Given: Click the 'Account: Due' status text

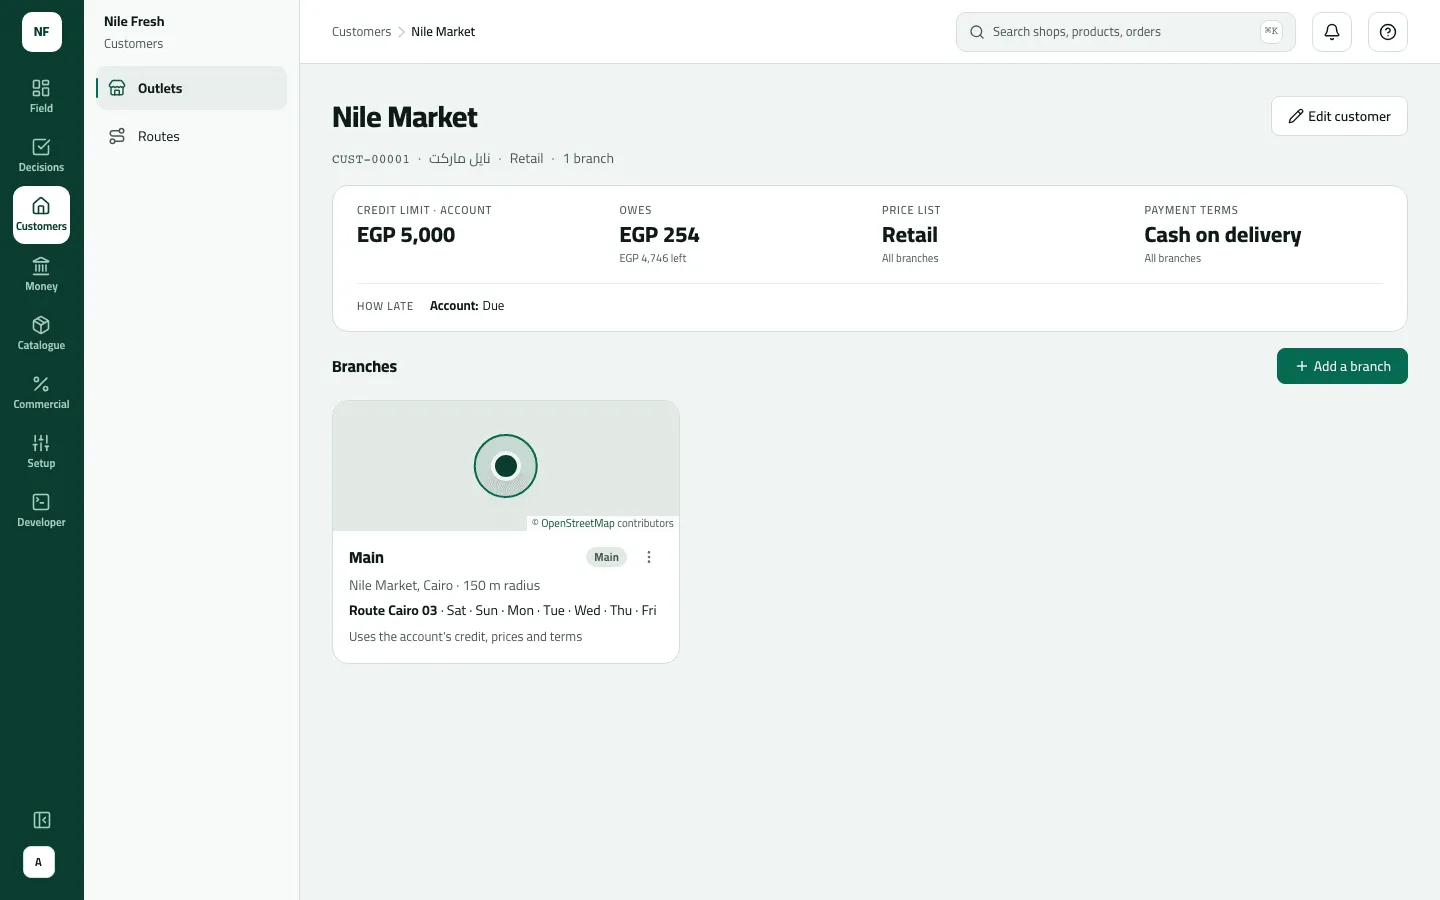Looking at the screenshot, I should [x=467, y=306].
